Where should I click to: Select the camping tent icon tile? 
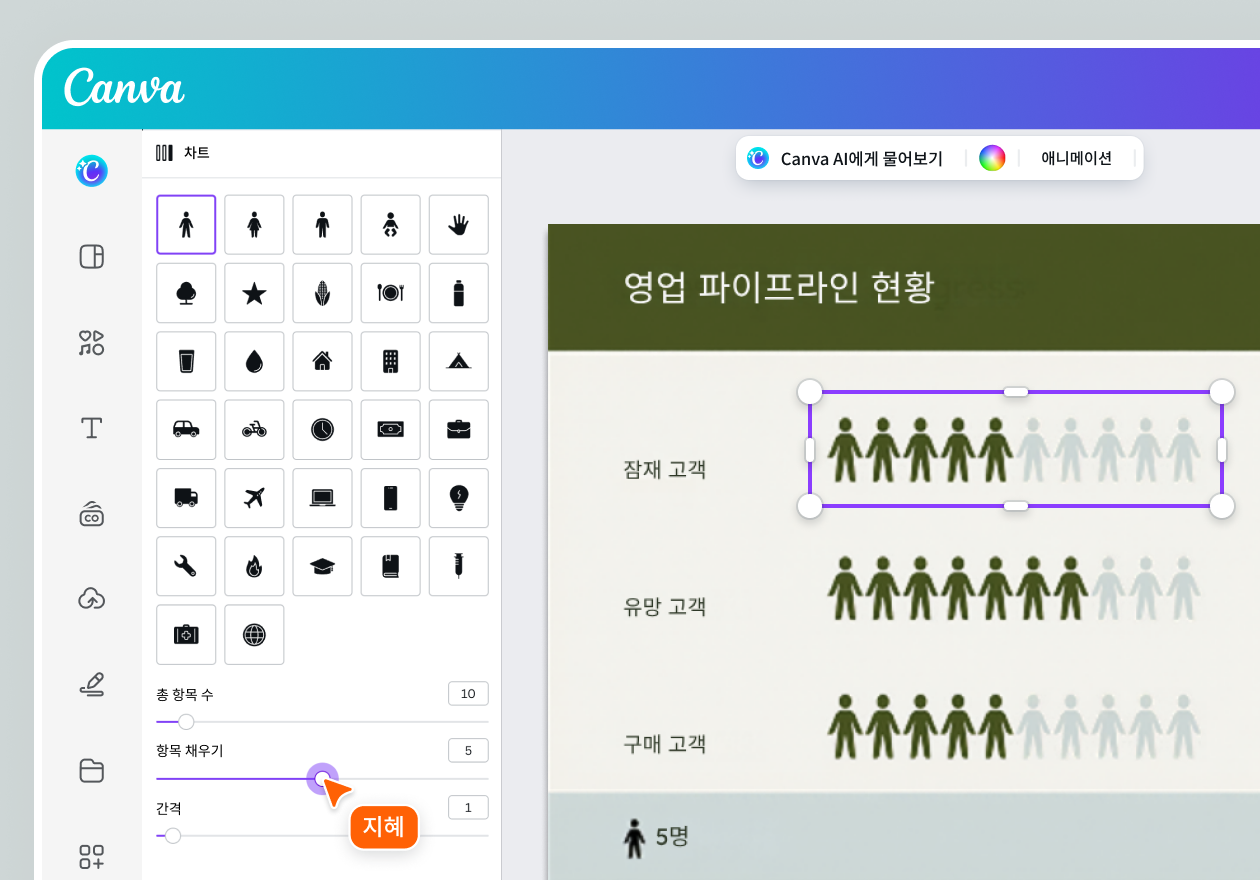(x=458, y=361)
